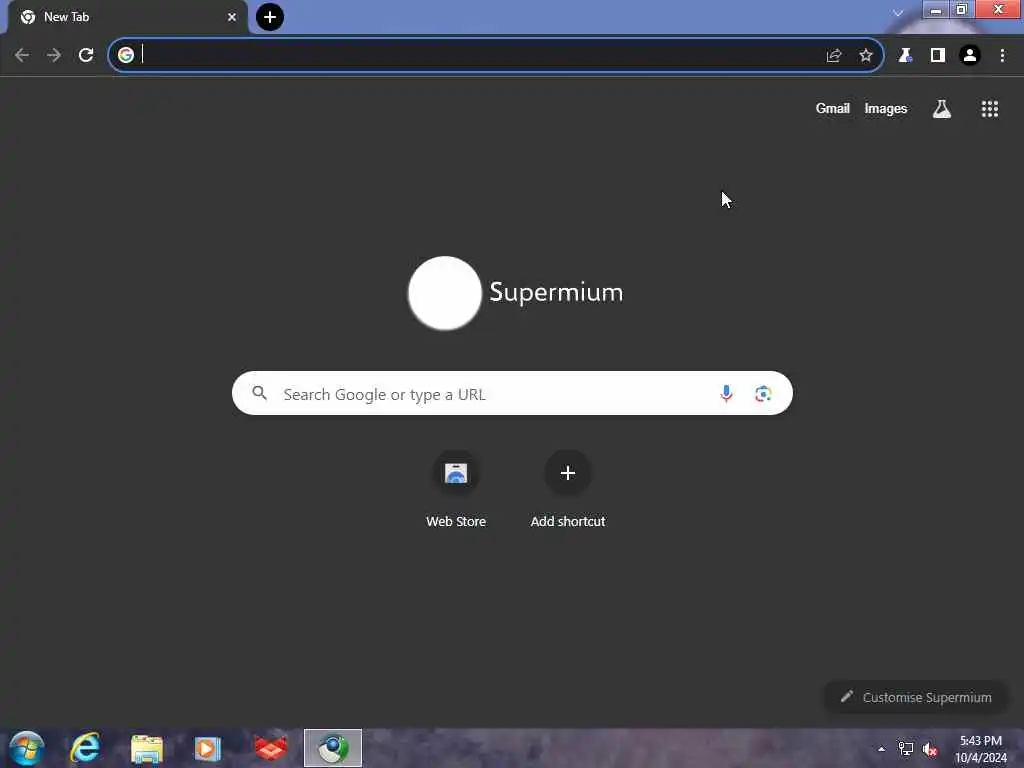Close the New Tab tab
Viewport: 1024px width, 768px height.
(232, 17)
